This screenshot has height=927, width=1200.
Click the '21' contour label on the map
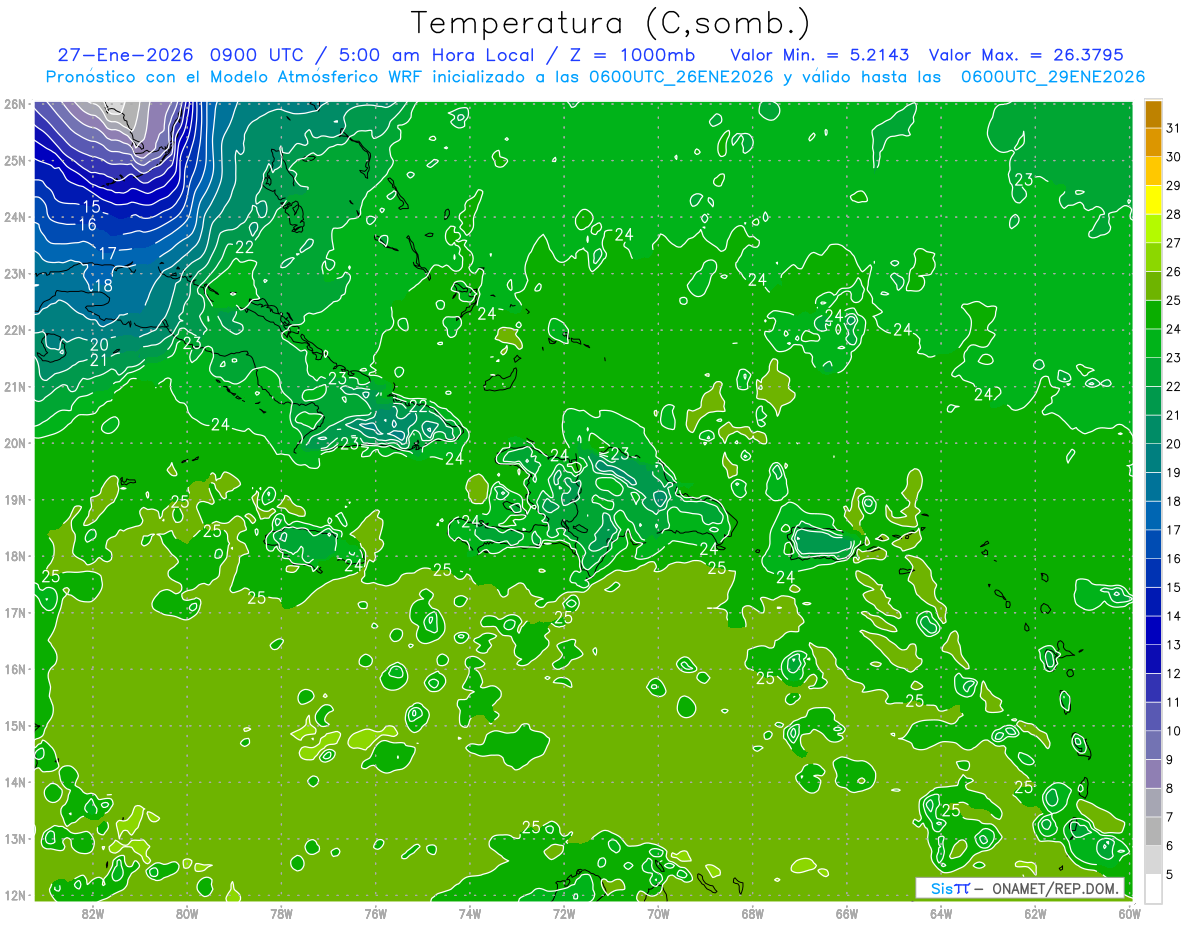coord(99,360)
